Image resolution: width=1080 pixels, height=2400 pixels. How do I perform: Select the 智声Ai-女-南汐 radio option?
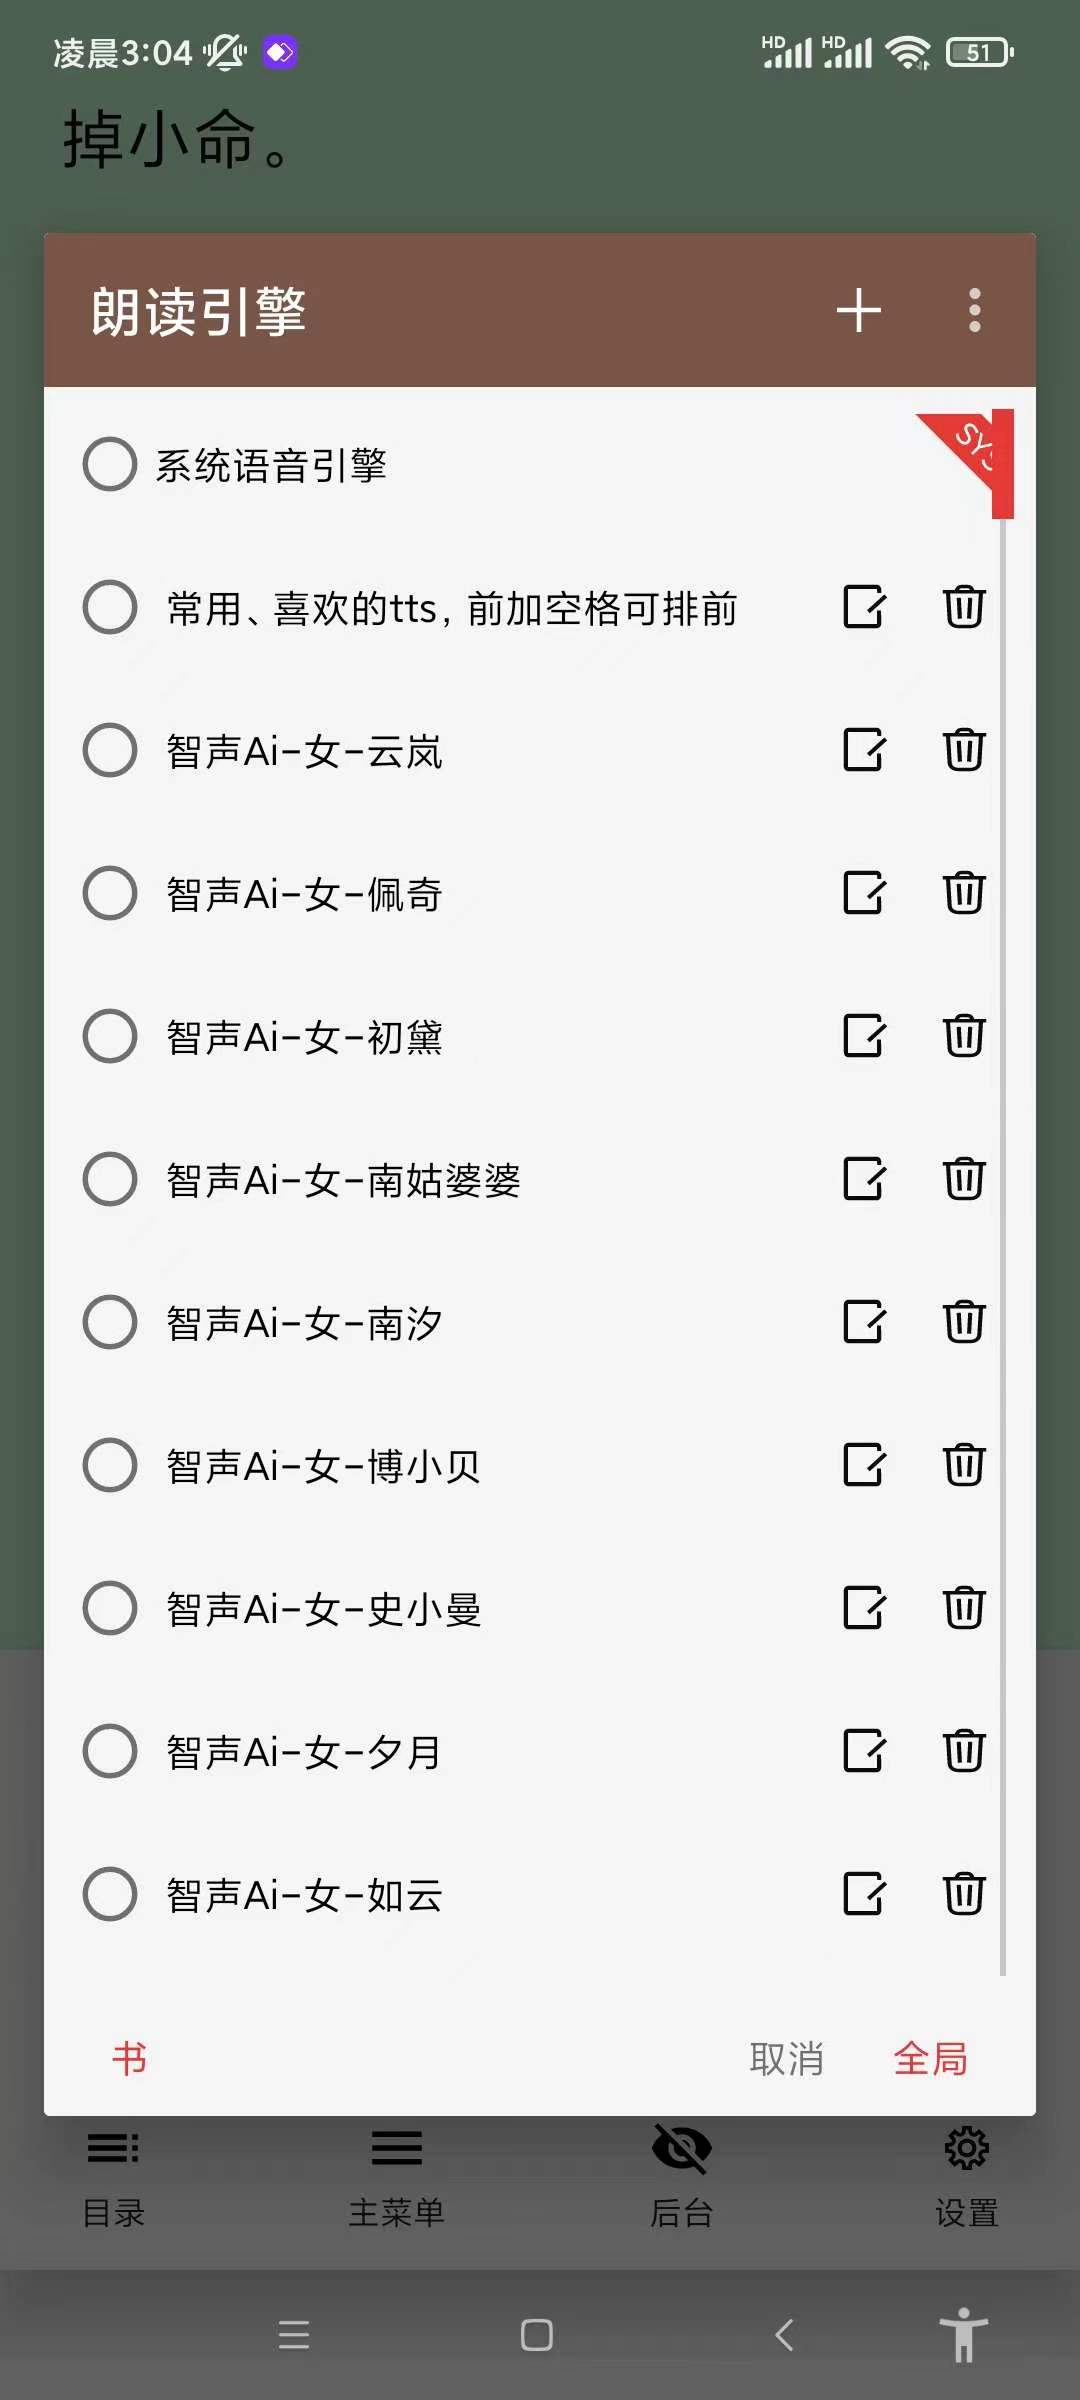click(110, 1322)
